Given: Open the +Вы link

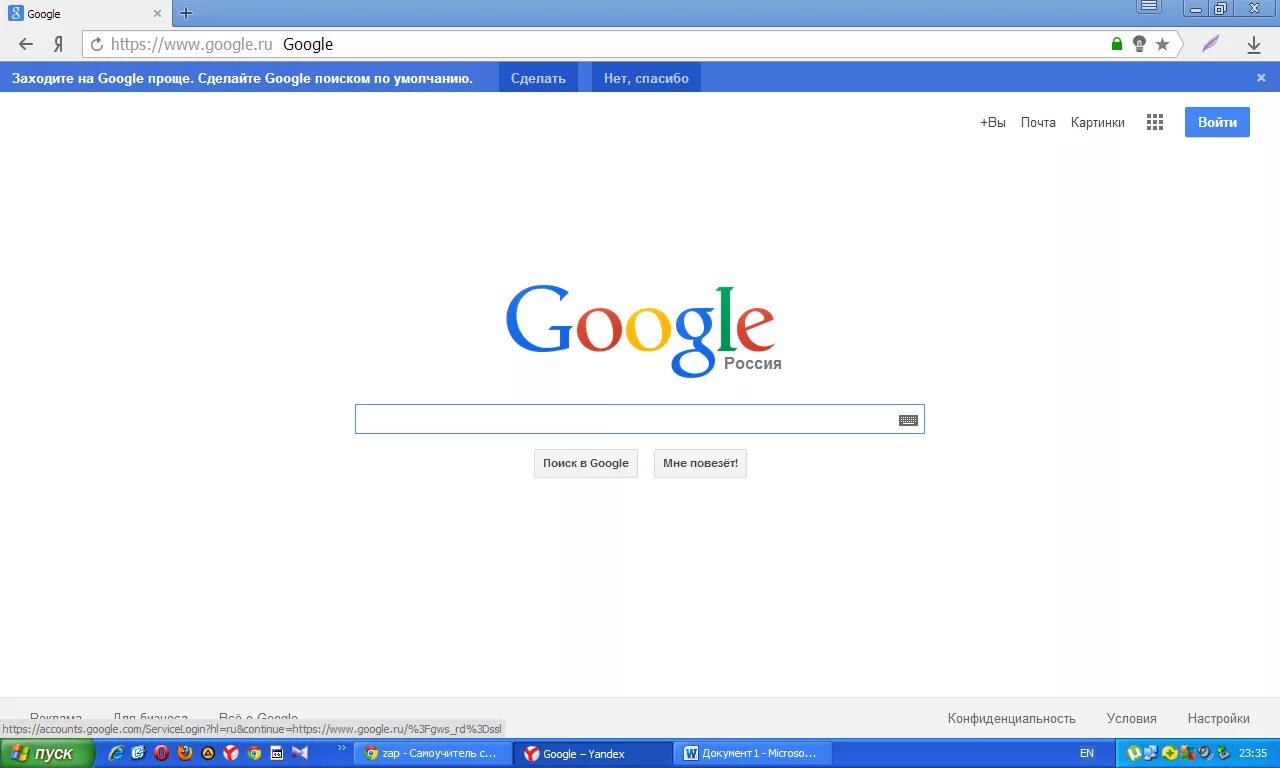Looking at the screenshot, I should coord(993,122).
